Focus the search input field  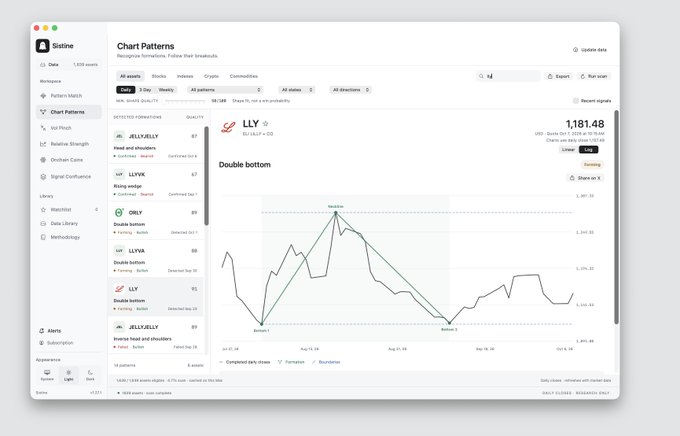tap(508, 76)
